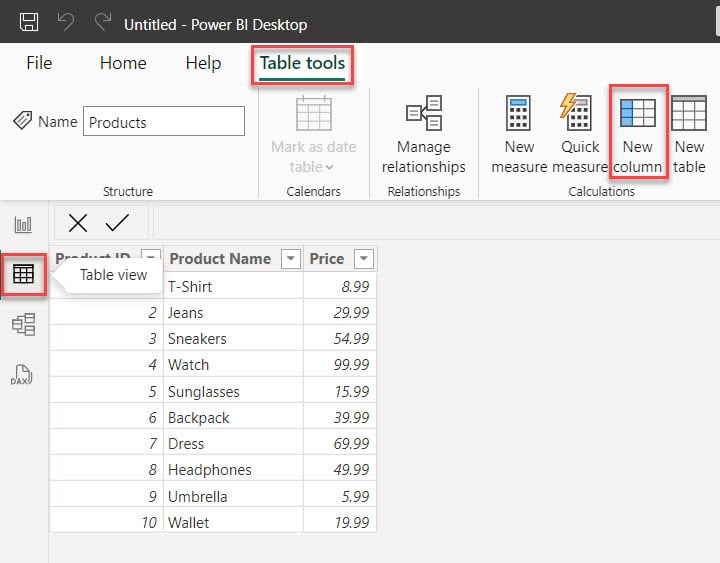The width and height of the screenshot is (720, 563).
Task: Add a New column
Action: (x=638, y=135)
